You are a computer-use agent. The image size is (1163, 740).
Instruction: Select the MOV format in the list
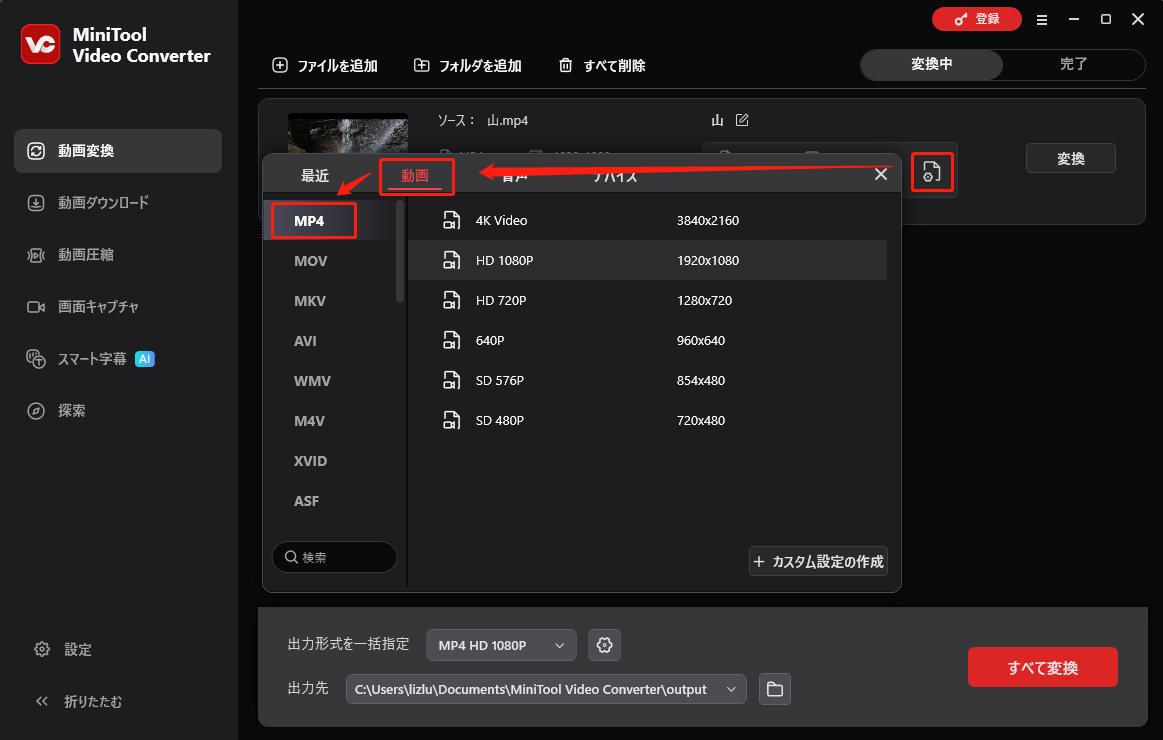[x=311, y=260]
